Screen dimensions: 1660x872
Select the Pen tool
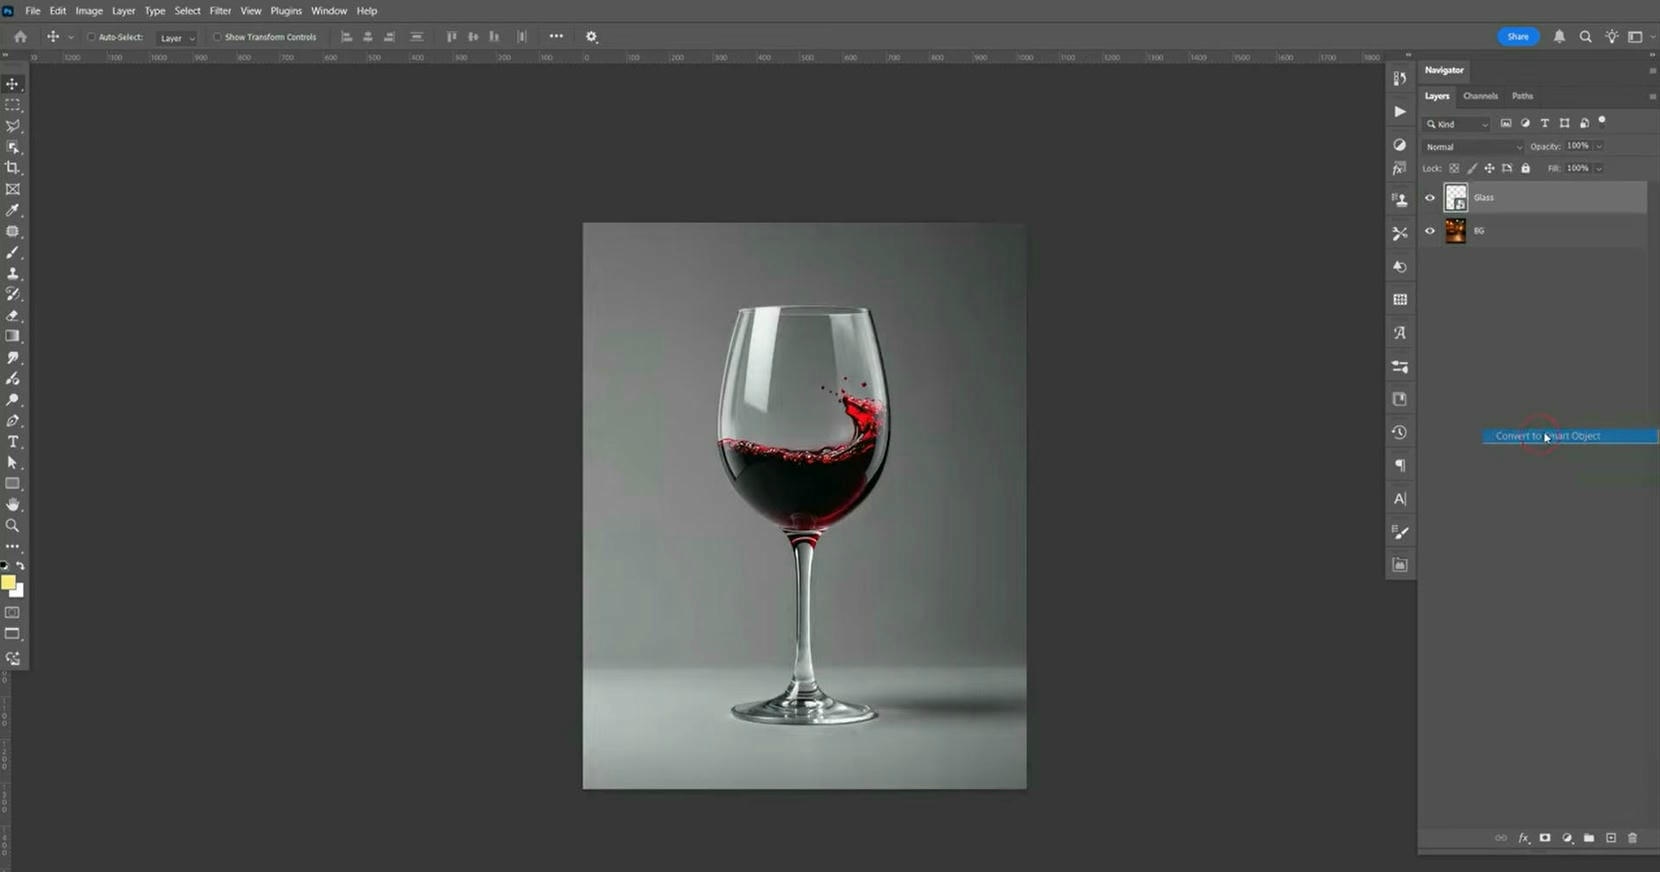coord(13,421)
